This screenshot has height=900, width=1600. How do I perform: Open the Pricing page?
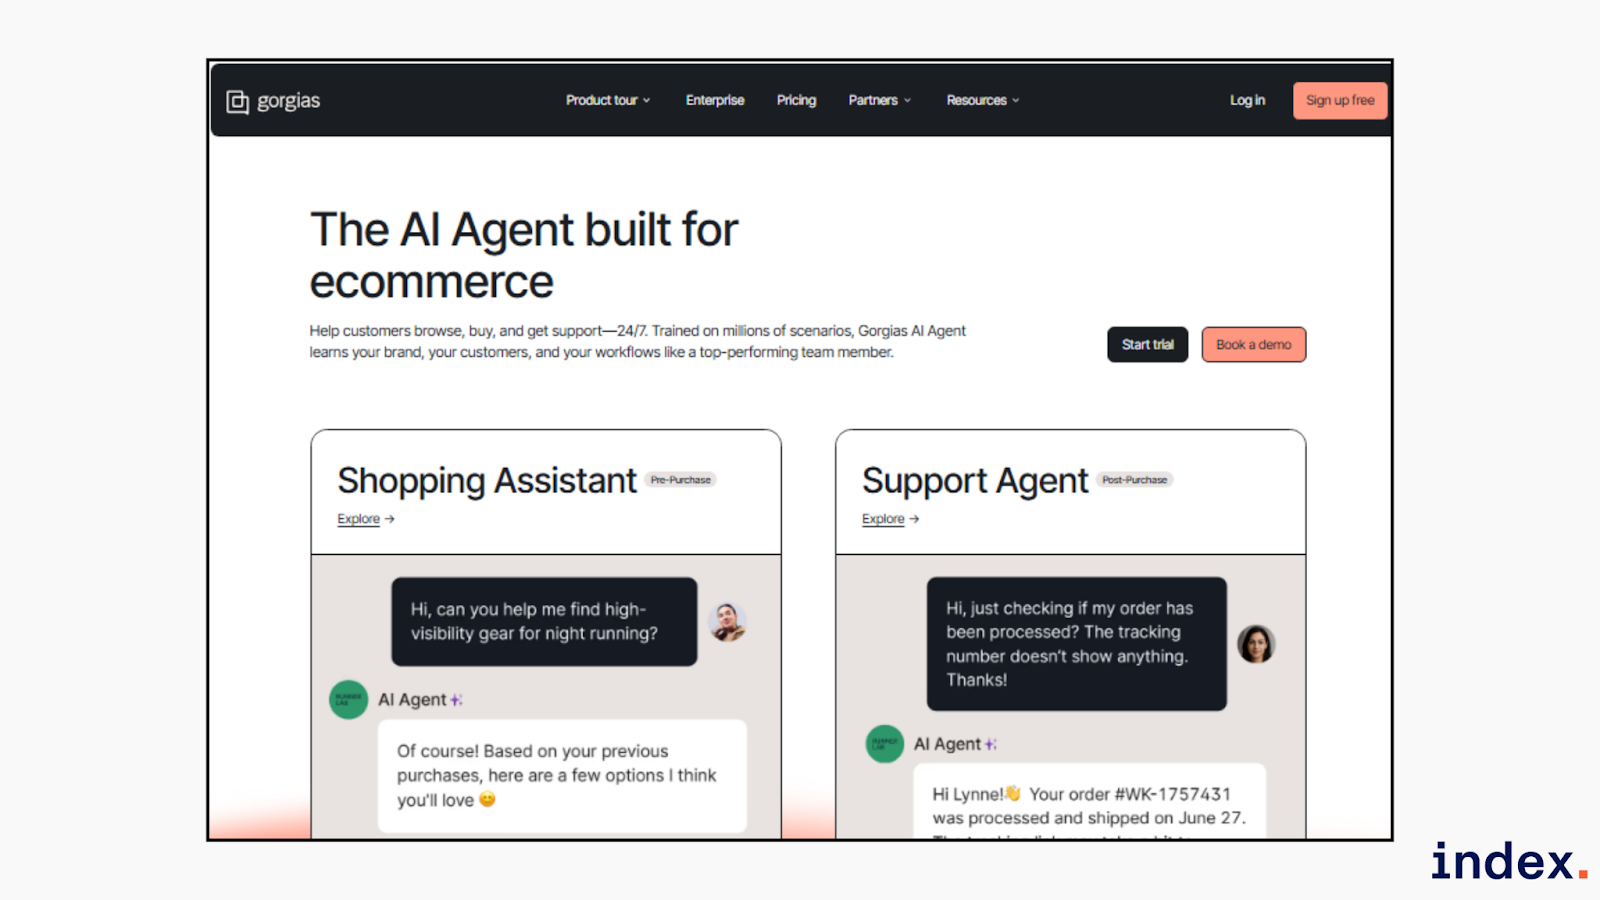(x=796, y=100)
